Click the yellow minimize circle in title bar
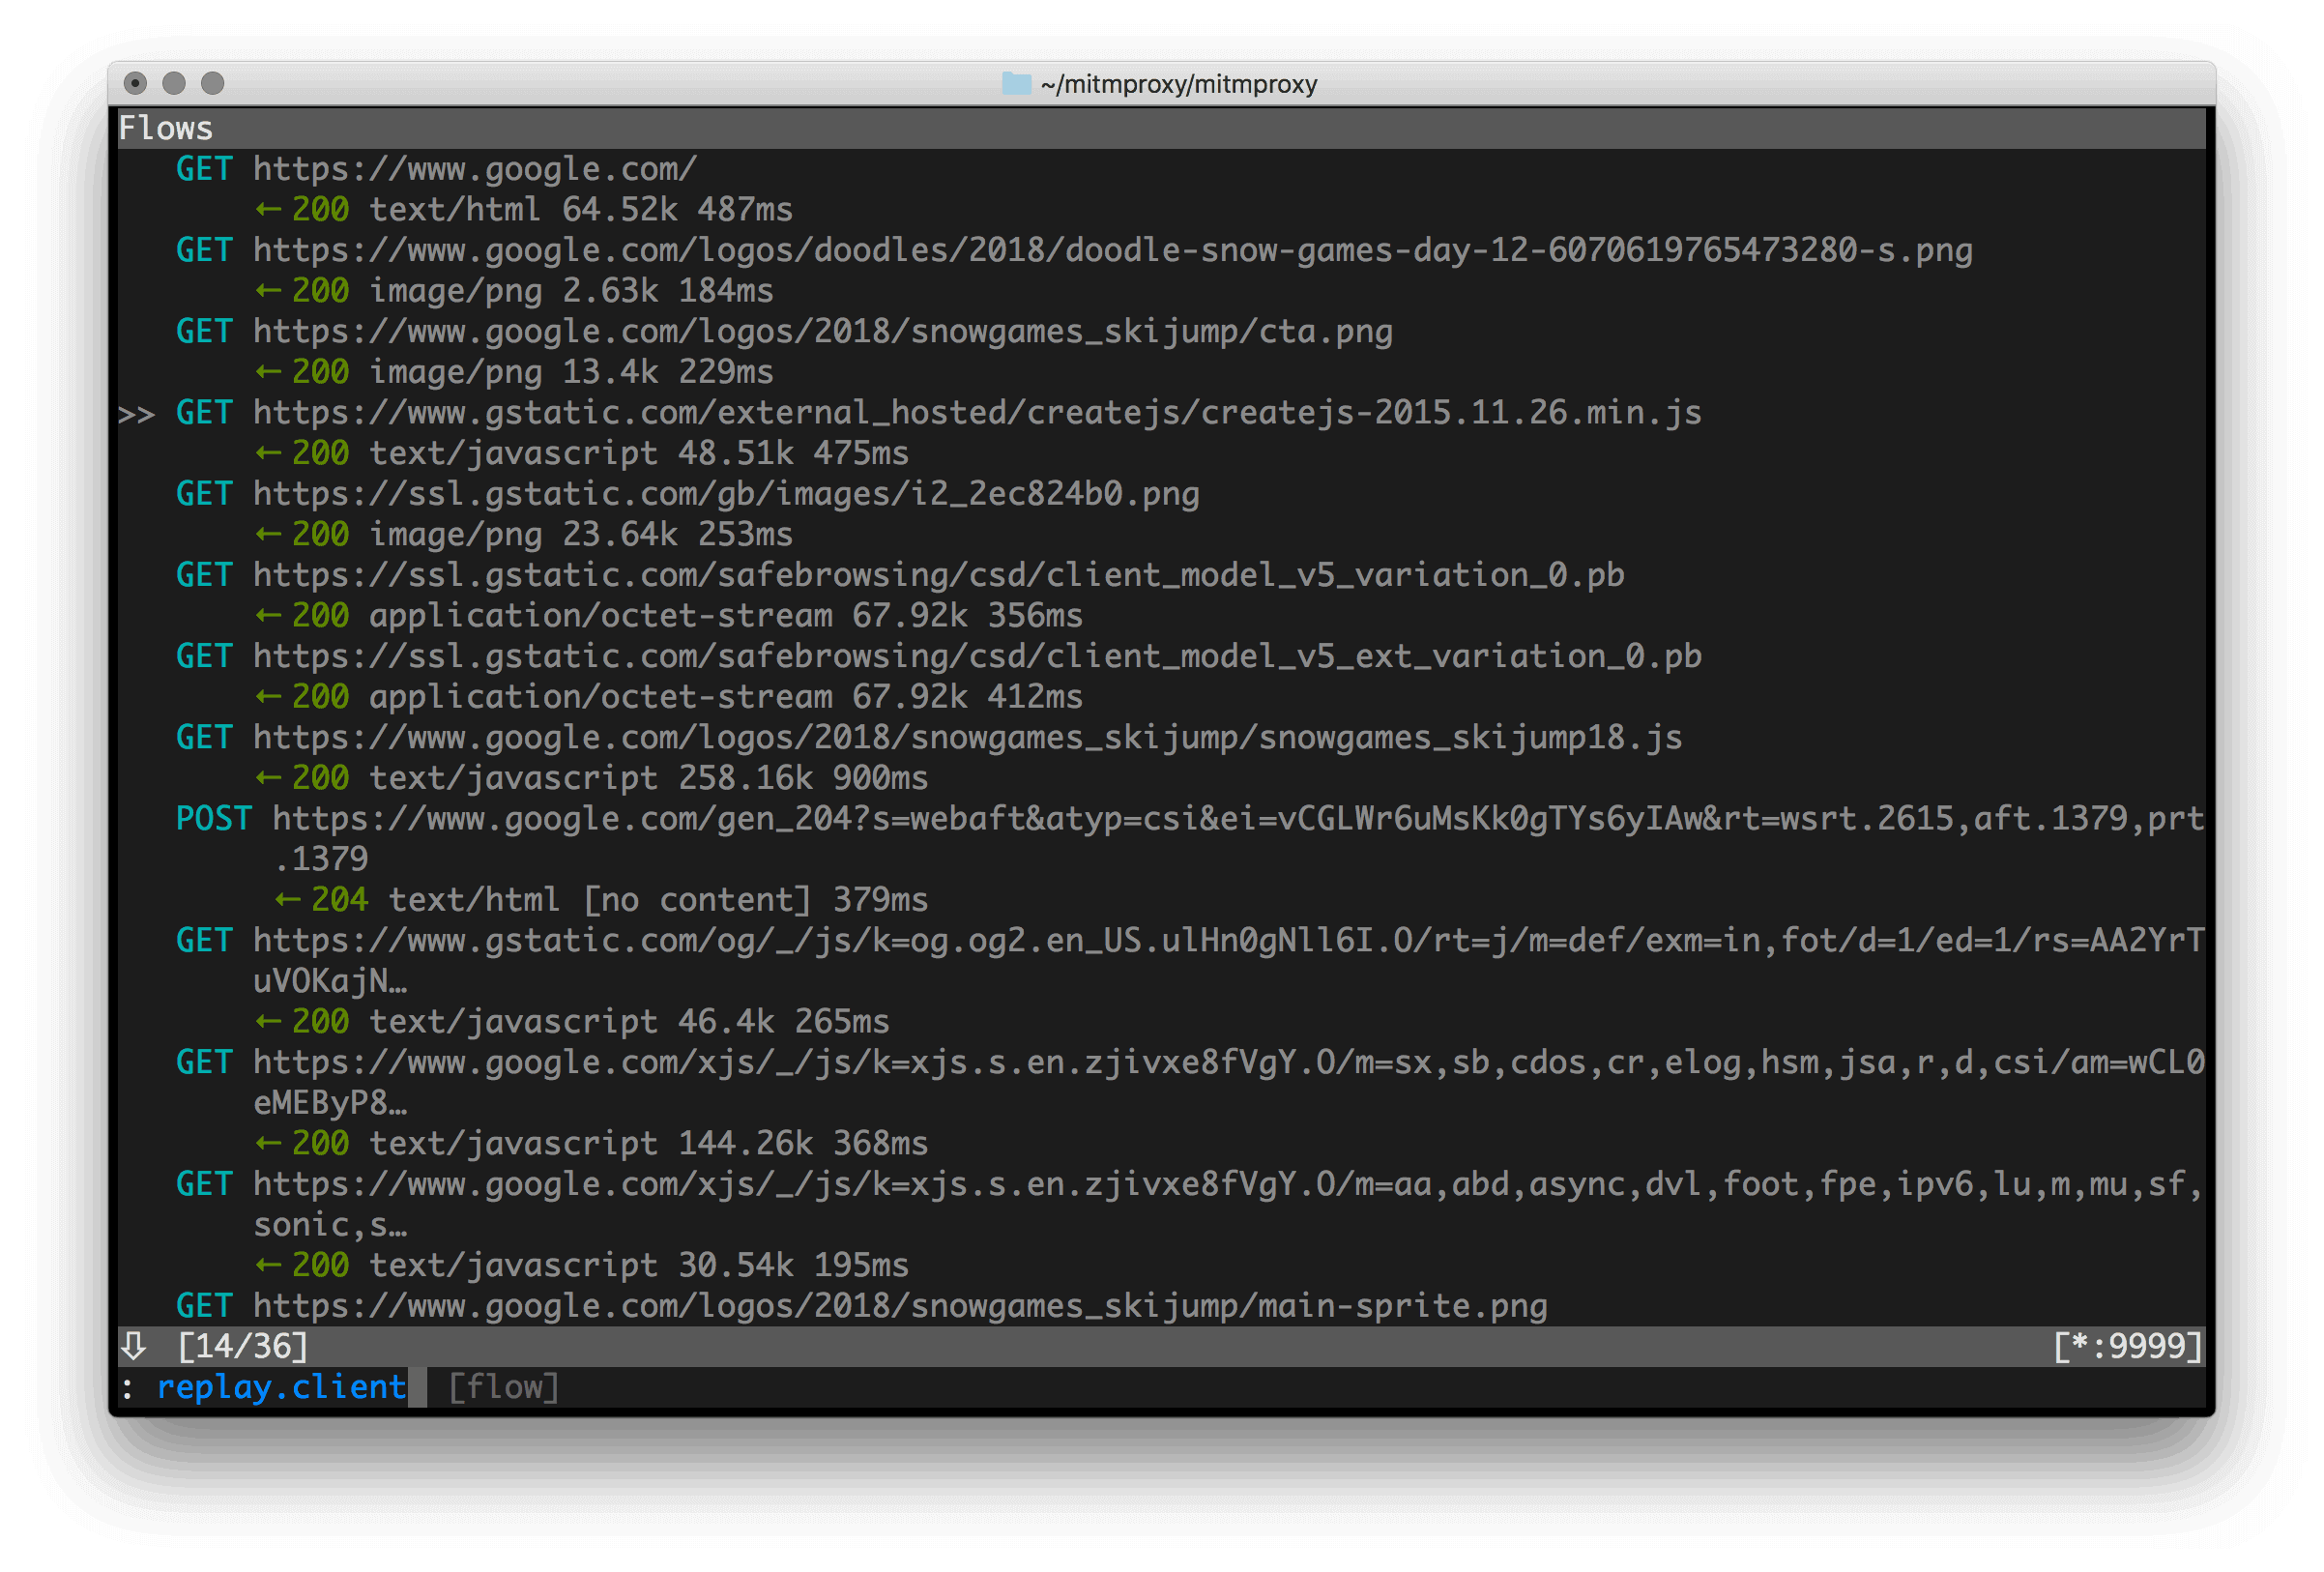The height and width of the screenshot is (1572, 2324). click(x=175, y=84)
